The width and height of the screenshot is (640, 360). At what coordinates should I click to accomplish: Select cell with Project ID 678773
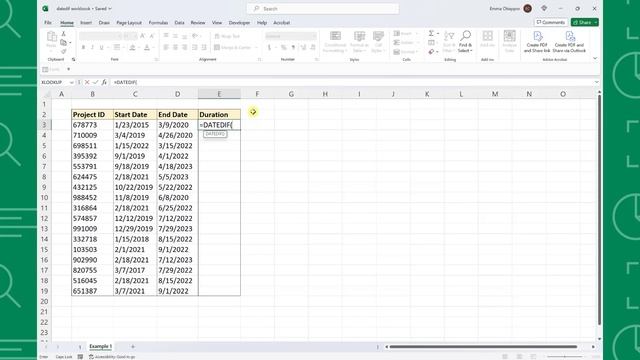pyautogui.click(x=92, y=125)
